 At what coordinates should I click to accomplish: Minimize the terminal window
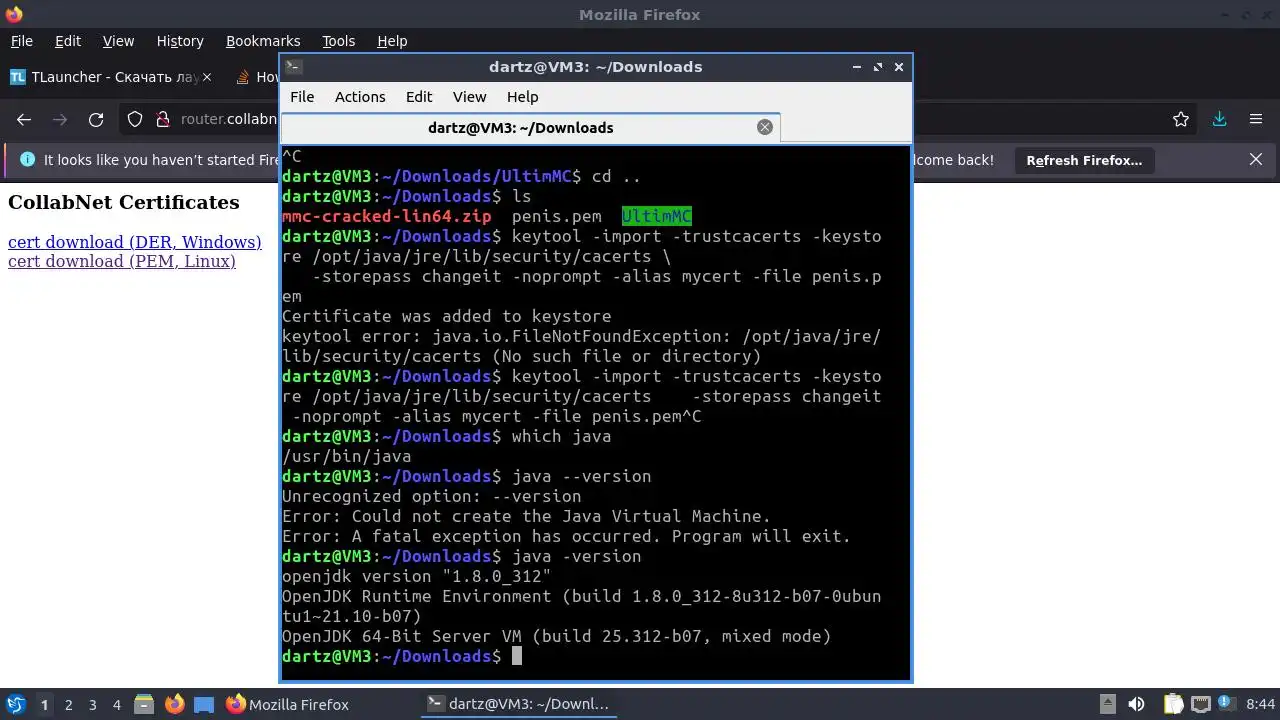click(857, 67)
